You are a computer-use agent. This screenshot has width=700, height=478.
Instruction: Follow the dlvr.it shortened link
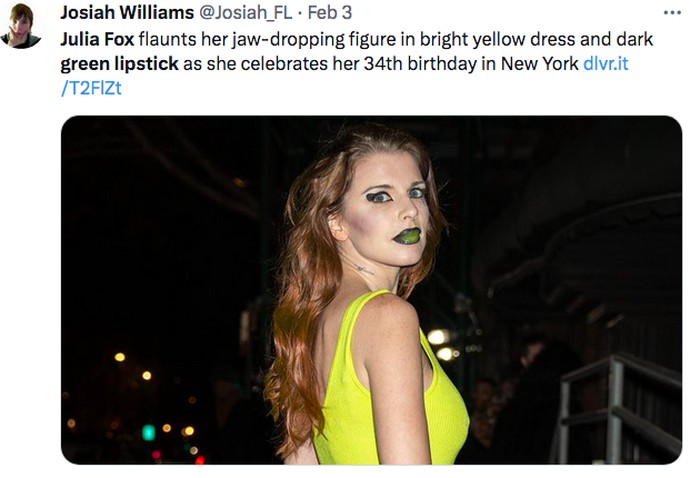[610, 64]
